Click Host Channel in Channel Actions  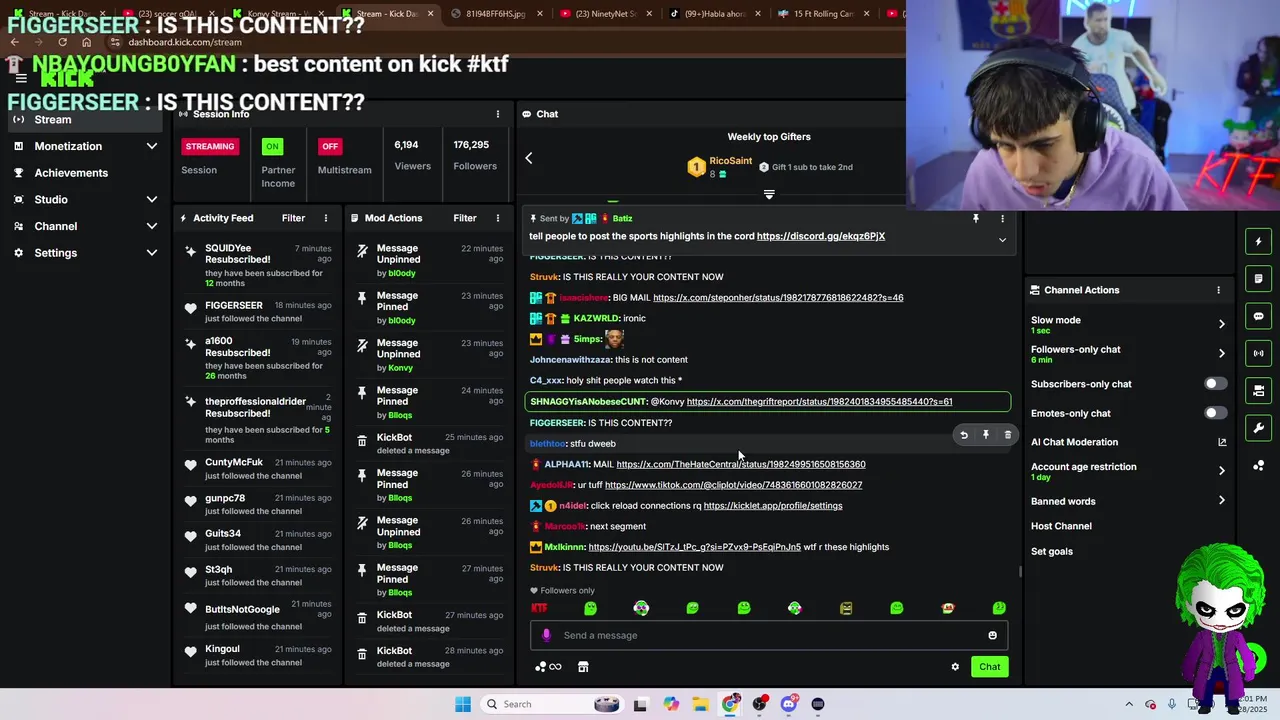[1061, 526]
